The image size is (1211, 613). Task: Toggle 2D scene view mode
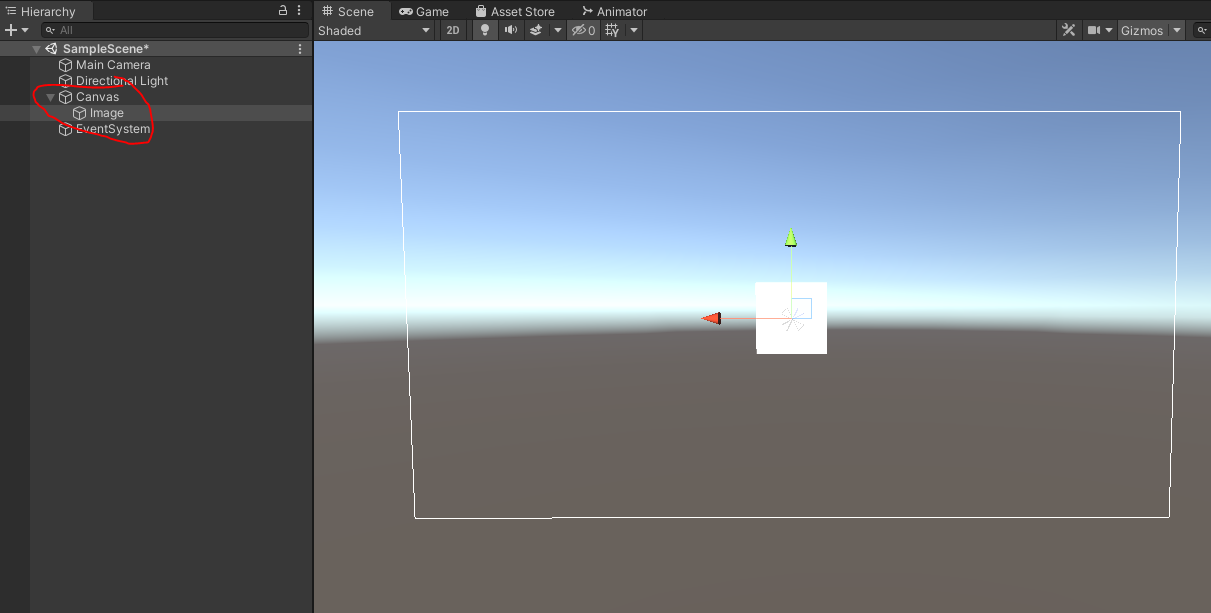click(x=453, y=31)
